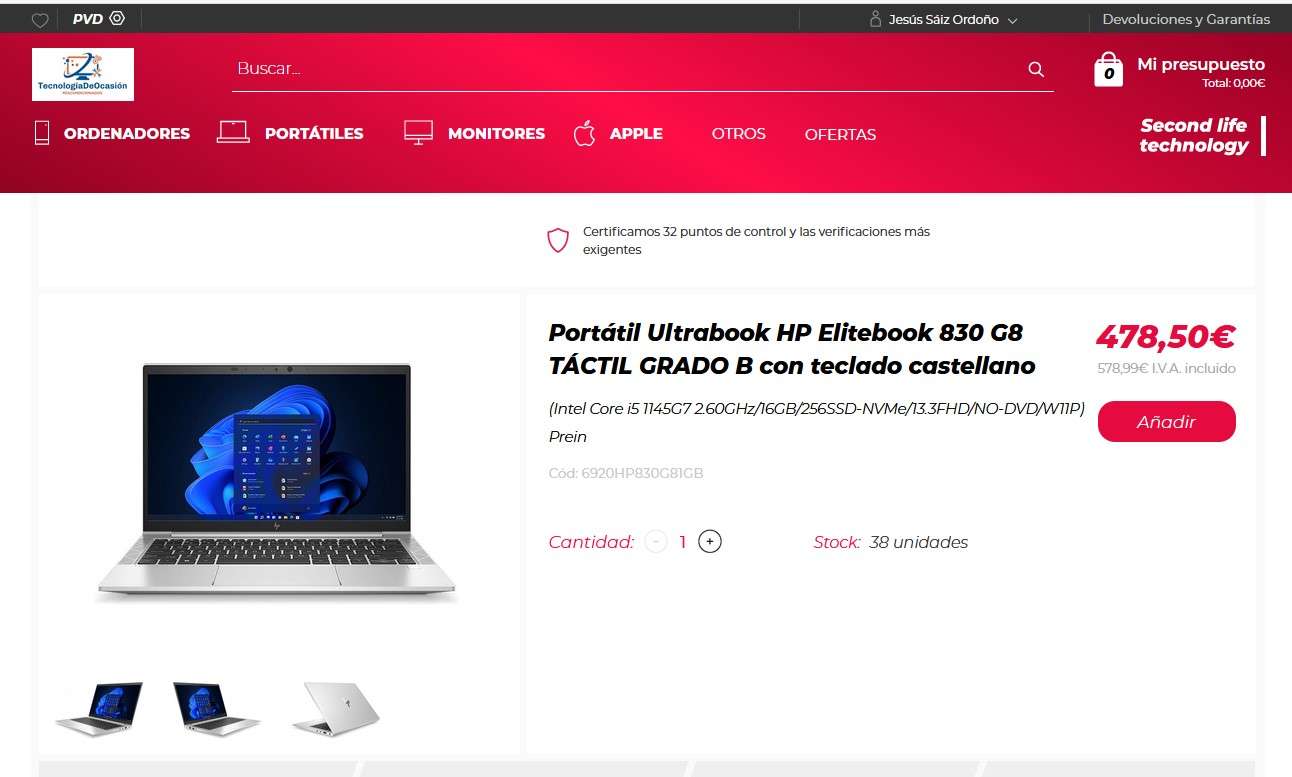Click the heart wishlist icon
This screenshot has width=1292, height=777.
[x=40, y=20]
